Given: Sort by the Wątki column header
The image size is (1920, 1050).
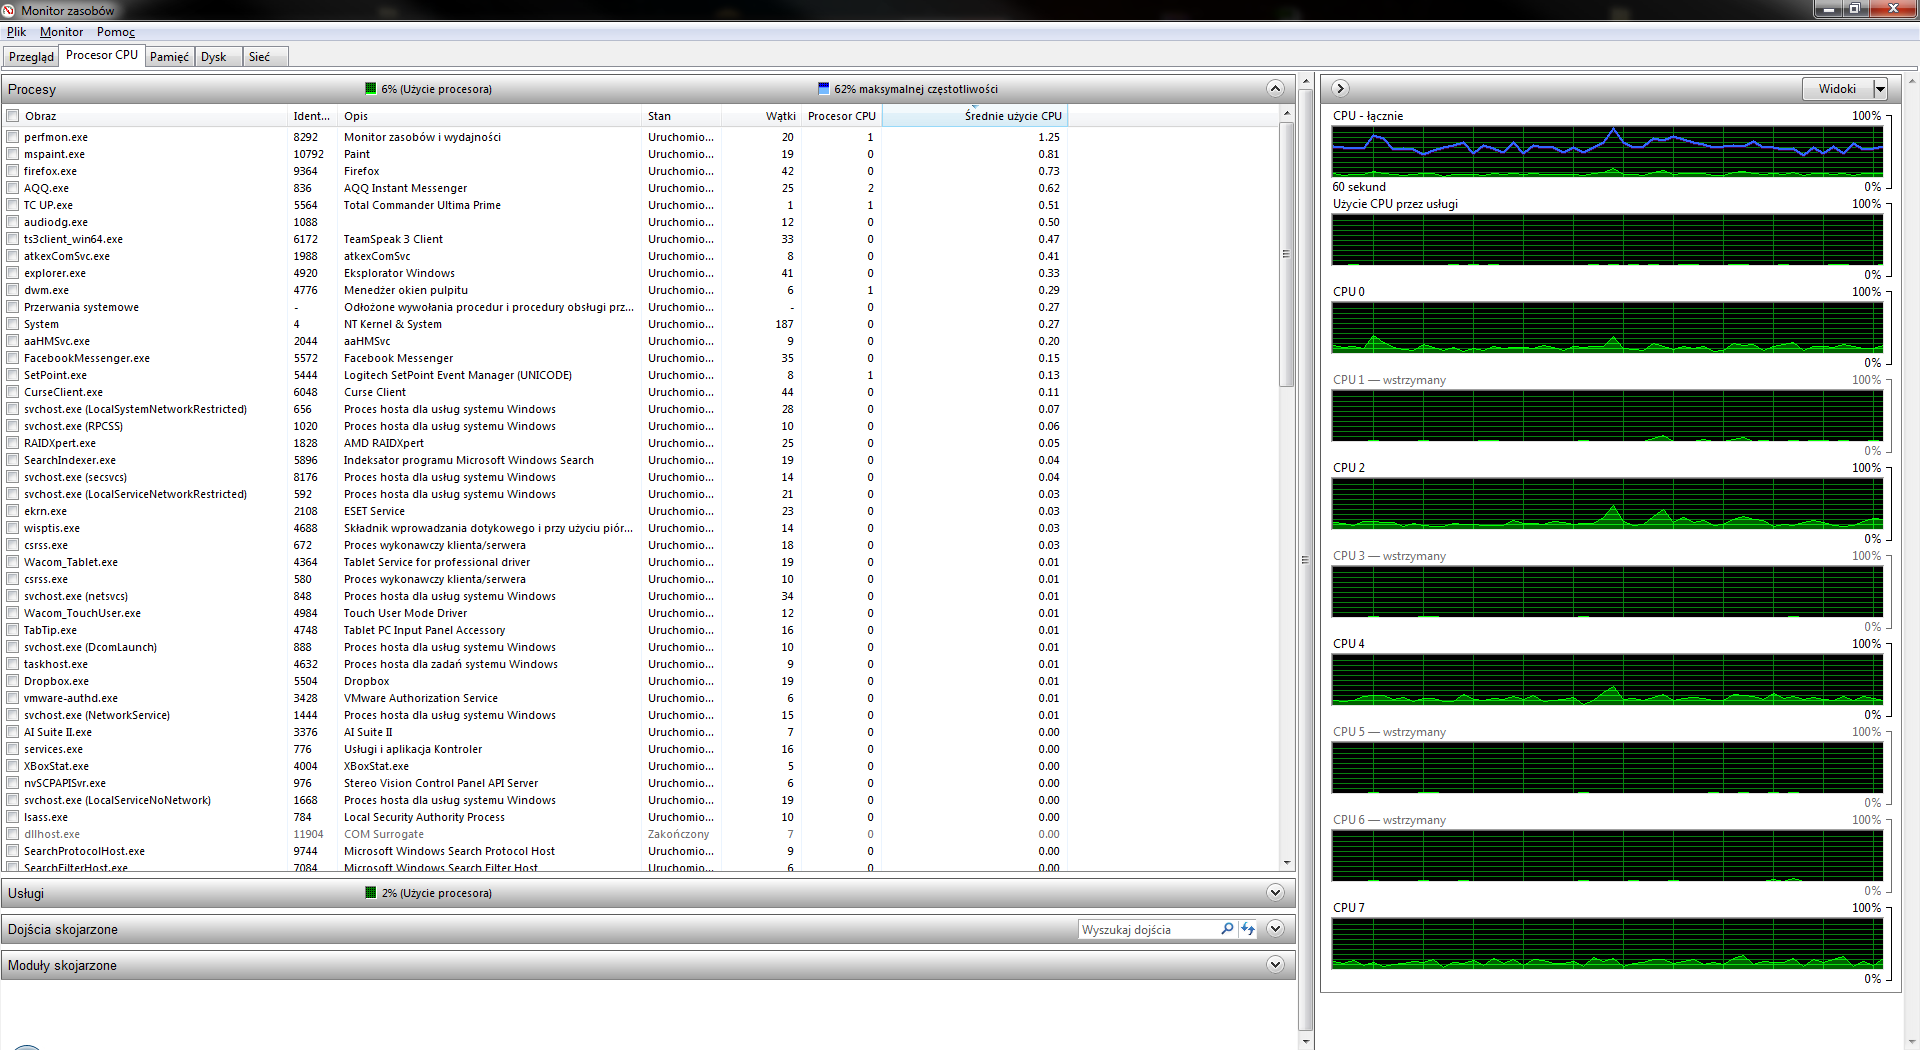Looking at the screenshot, I should 762,116.
